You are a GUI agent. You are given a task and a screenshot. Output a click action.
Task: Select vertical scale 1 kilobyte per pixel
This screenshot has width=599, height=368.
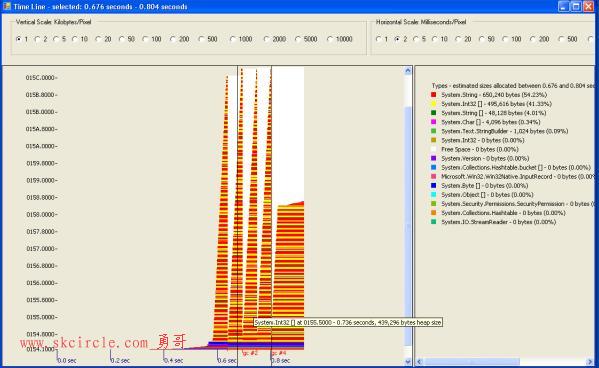pyautogui.click(x=18, y=39)
